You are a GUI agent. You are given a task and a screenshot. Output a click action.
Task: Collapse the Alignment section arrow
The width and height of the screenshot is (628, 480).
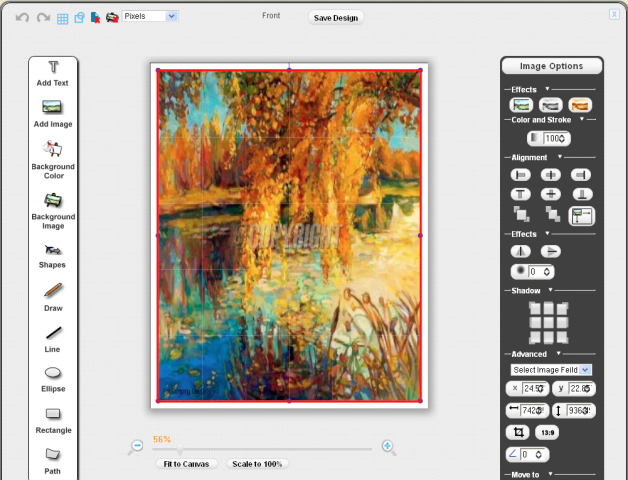tap(560, 157)
